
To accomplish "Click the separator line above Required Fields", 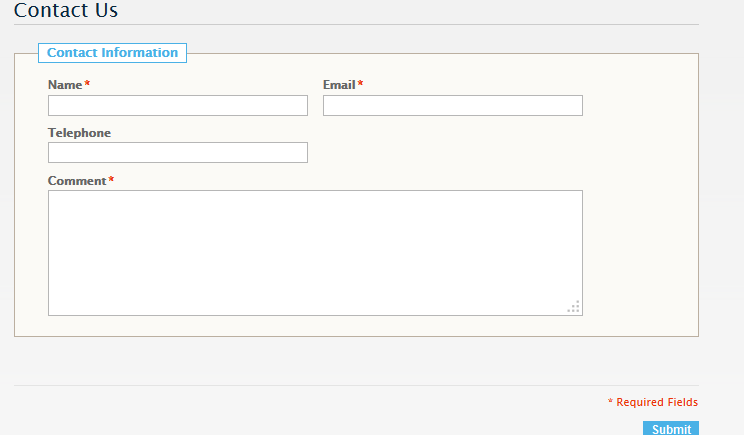I will (356, 385).
